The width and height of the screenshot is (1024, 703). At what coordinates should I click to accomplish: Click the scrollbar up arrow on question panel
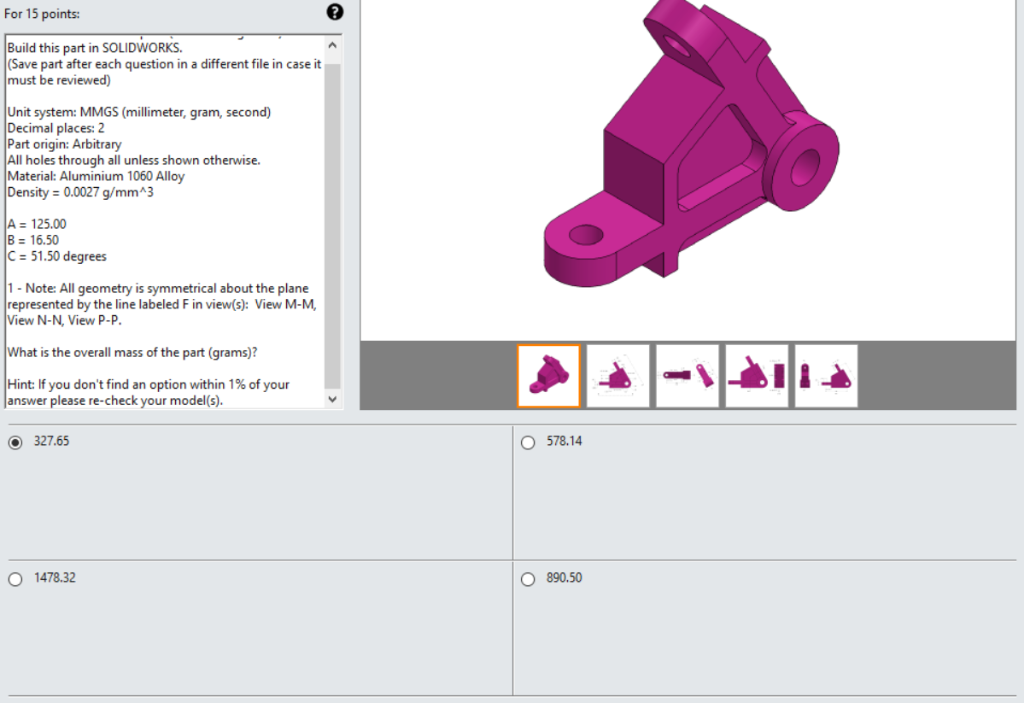[x=331, y=43]
